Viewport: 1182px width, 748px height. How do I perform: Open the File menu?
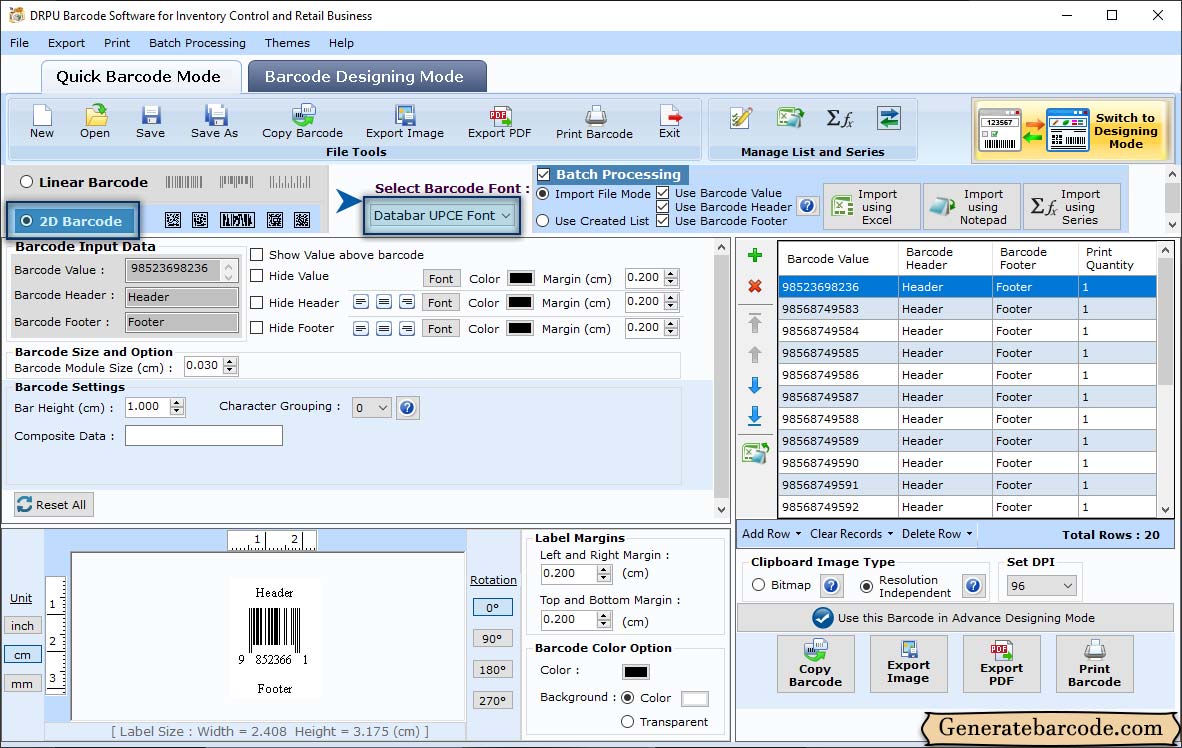(20, 43)
